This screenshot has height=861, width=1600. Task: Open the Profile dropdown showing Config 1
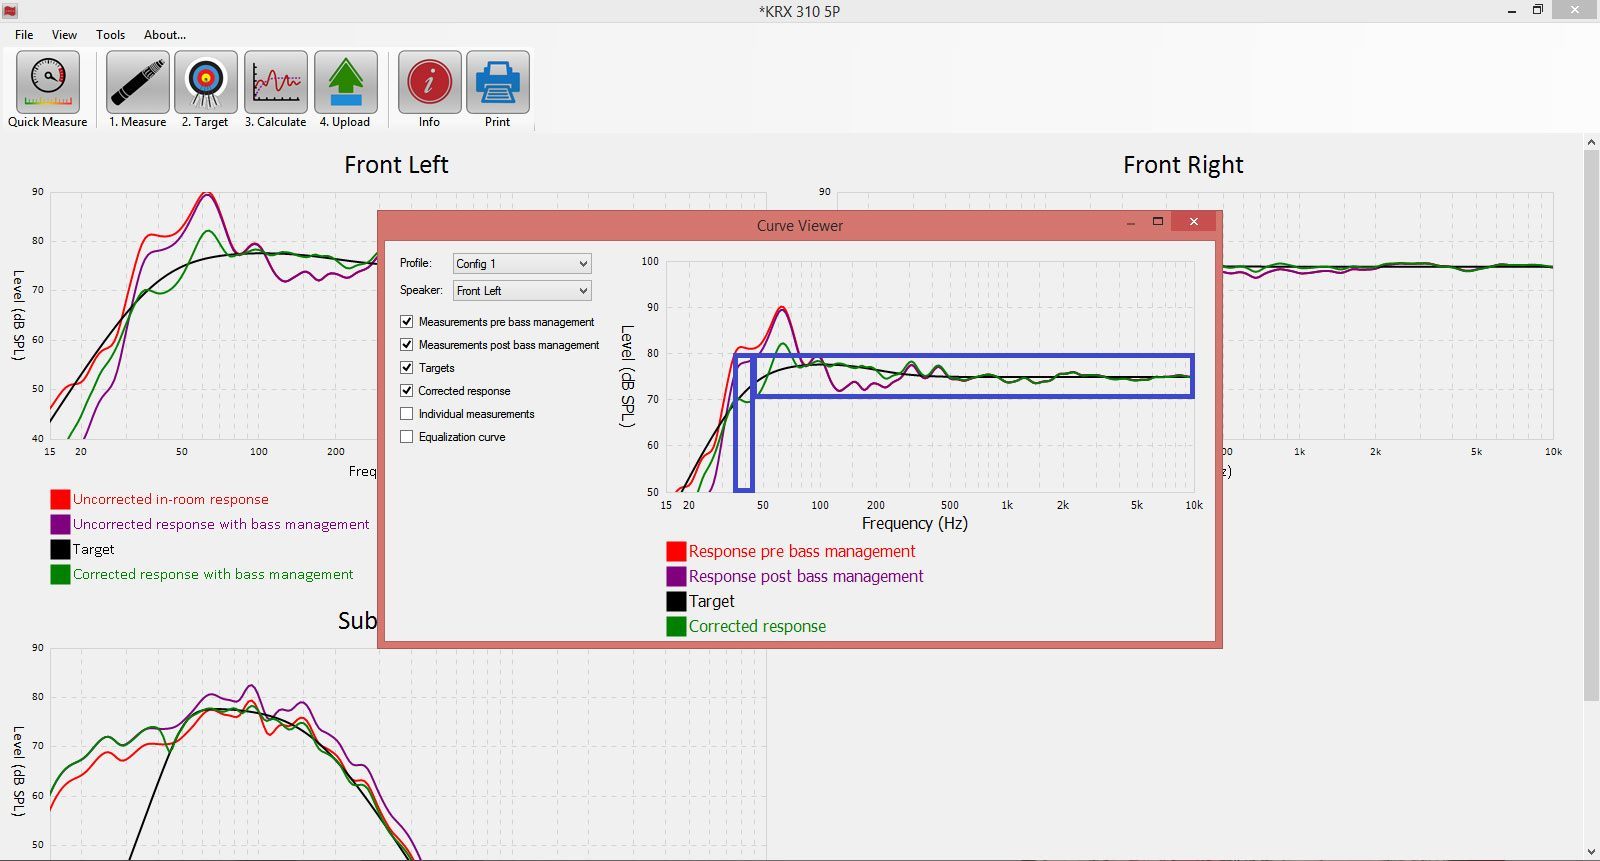click(522, 264)
